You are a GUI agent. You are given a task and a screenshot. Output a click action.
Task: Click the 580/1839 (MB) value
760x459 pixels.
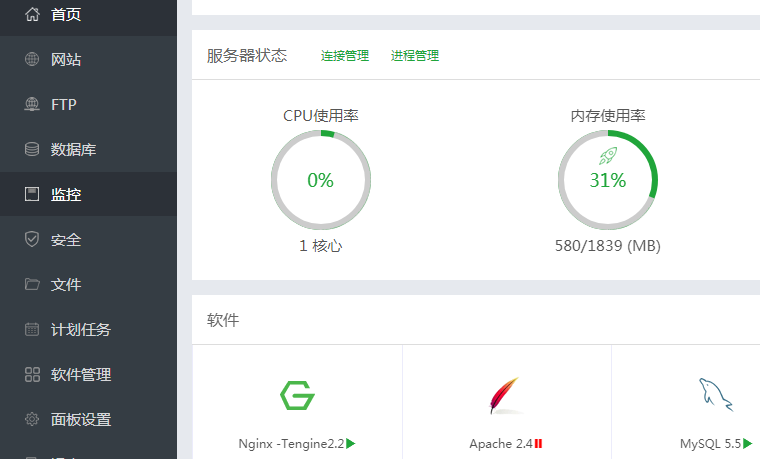(608, 246)
